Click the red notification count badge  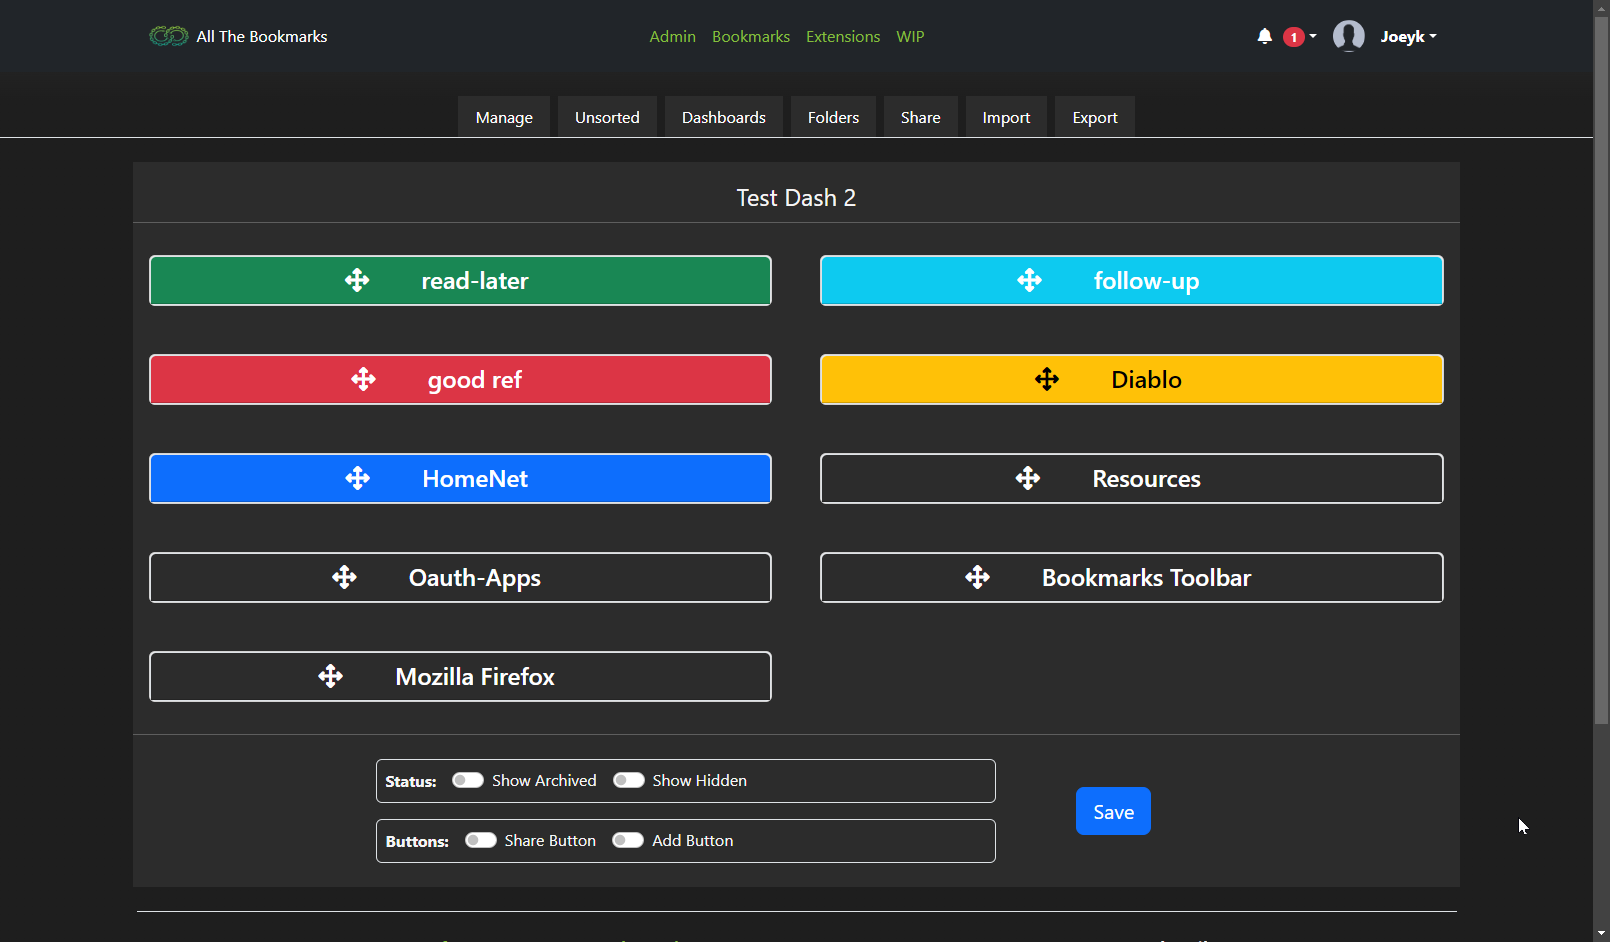pos(1294,37)
